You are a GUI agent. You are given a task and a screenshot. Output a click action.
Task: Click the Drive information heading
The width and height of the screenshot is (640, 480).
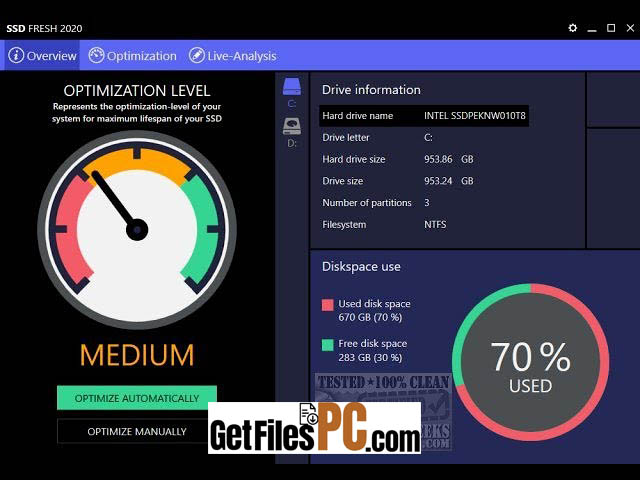(x=371, y=90)
